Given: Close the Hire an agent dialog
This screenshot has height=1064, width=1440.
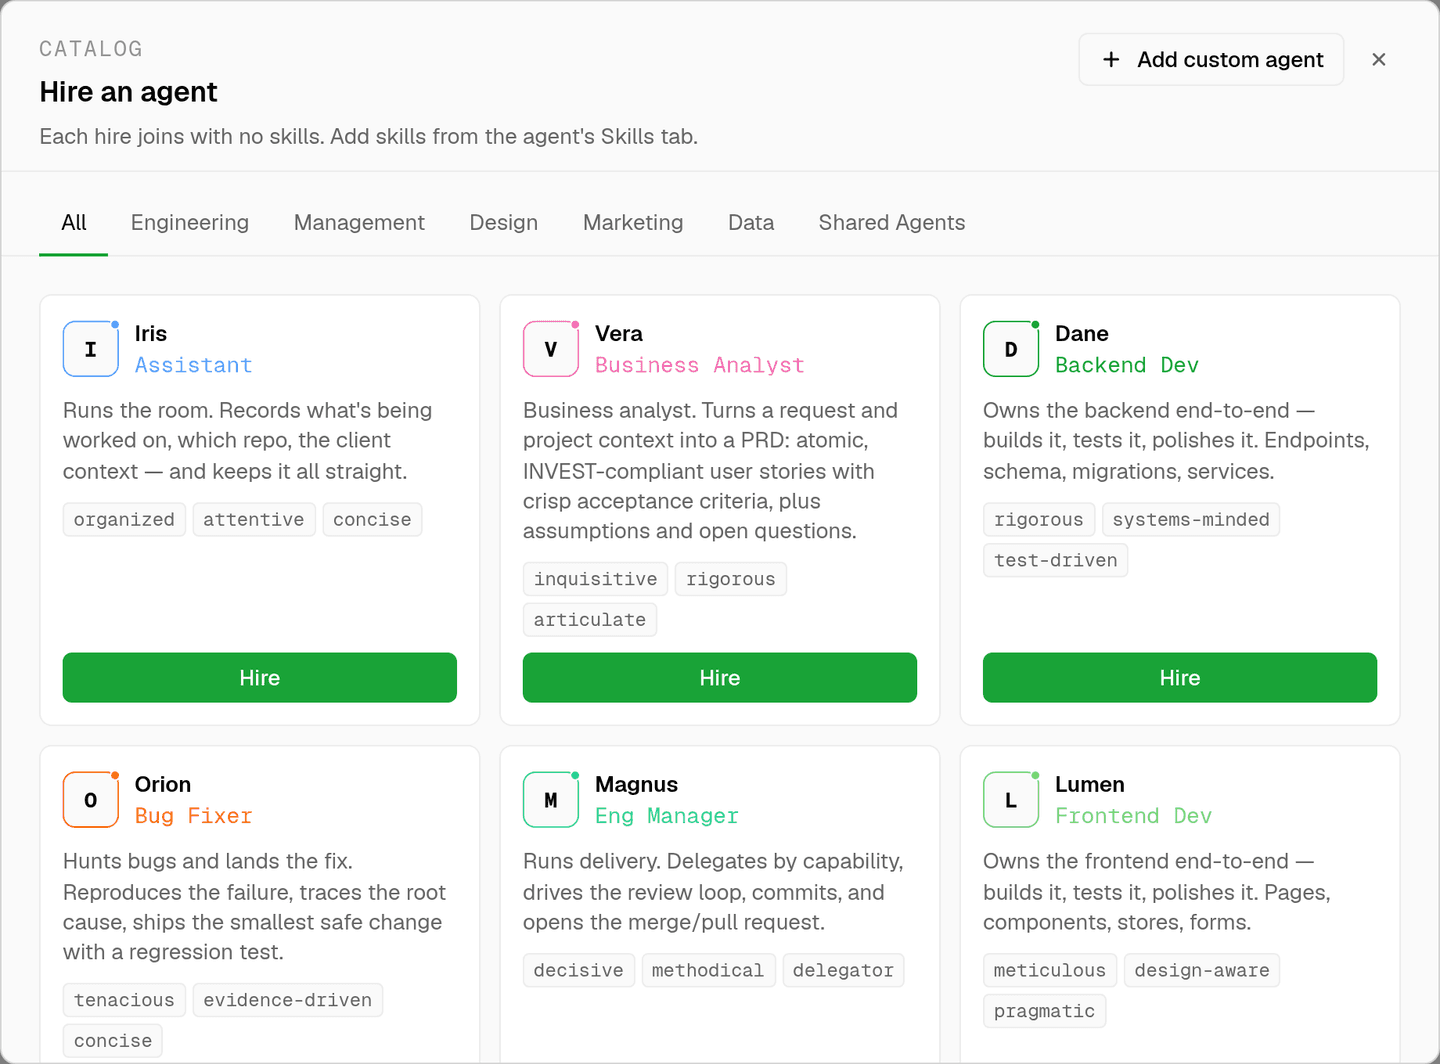Looking at the screenshot, I should pyautogui.click(x=1379, y=60).
